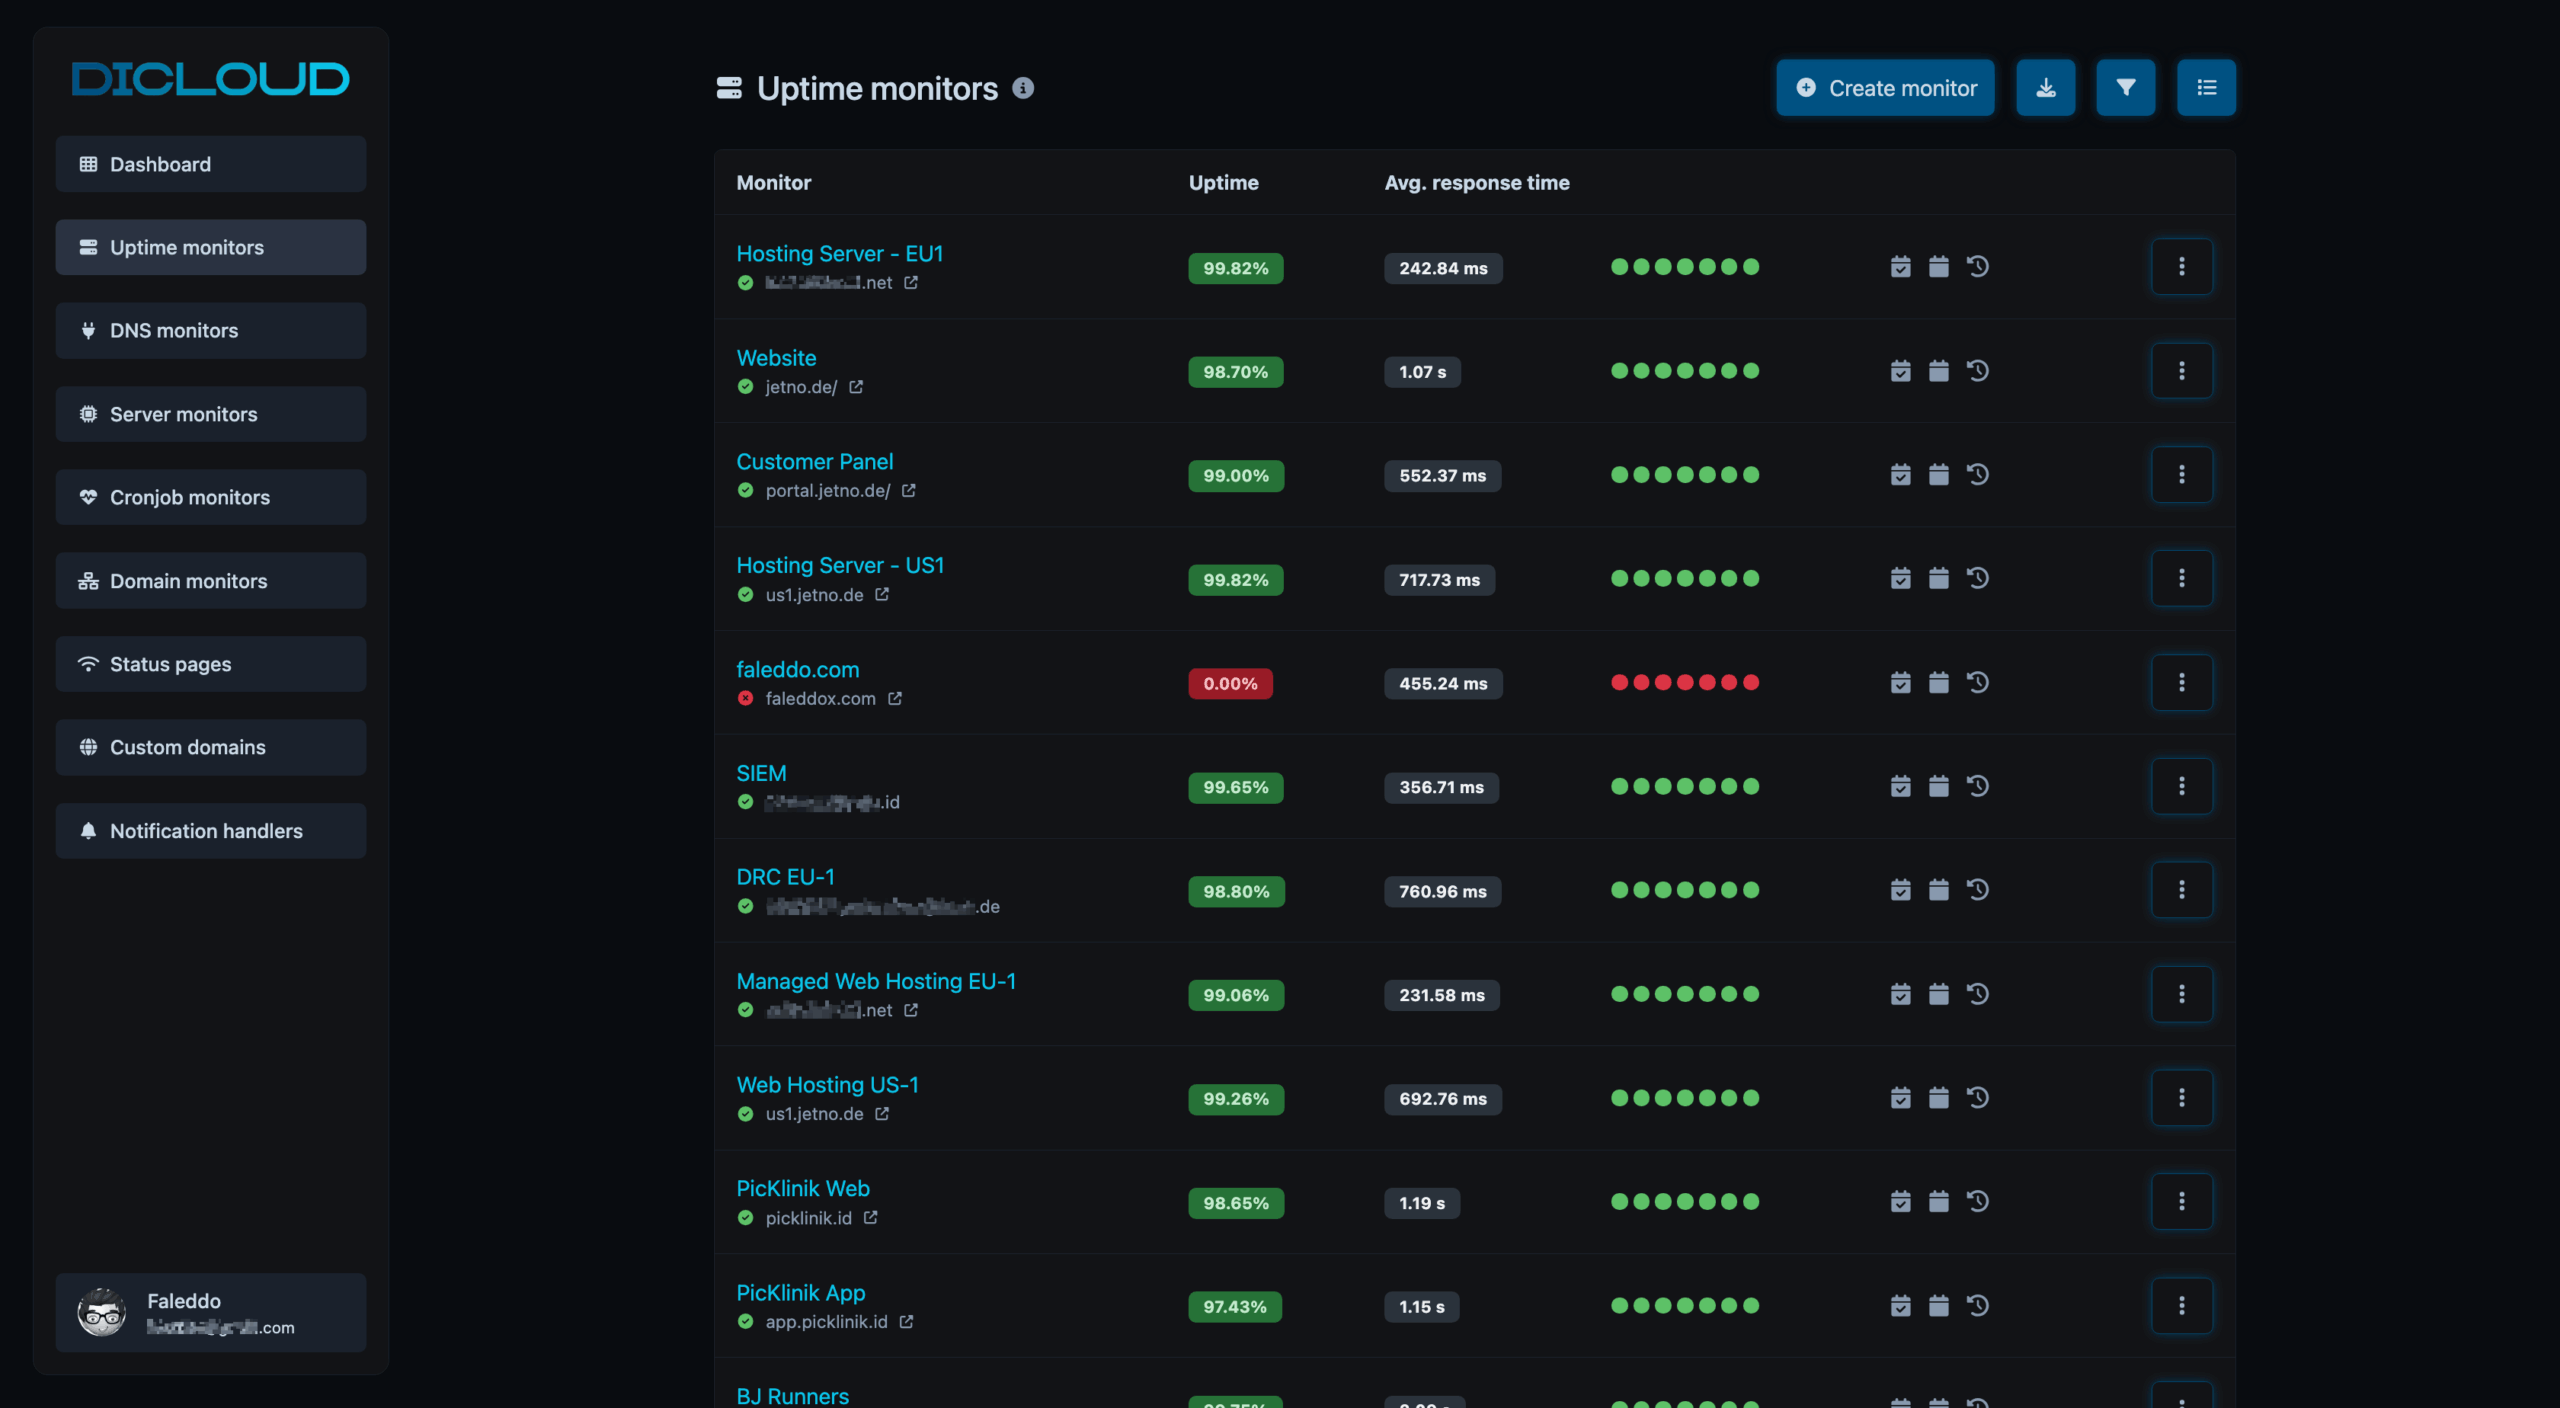This screenshot has height=1408, width=2560.
Task: Open three-dot menu for Hosting Server - US1
Action: pos(2181,579)
